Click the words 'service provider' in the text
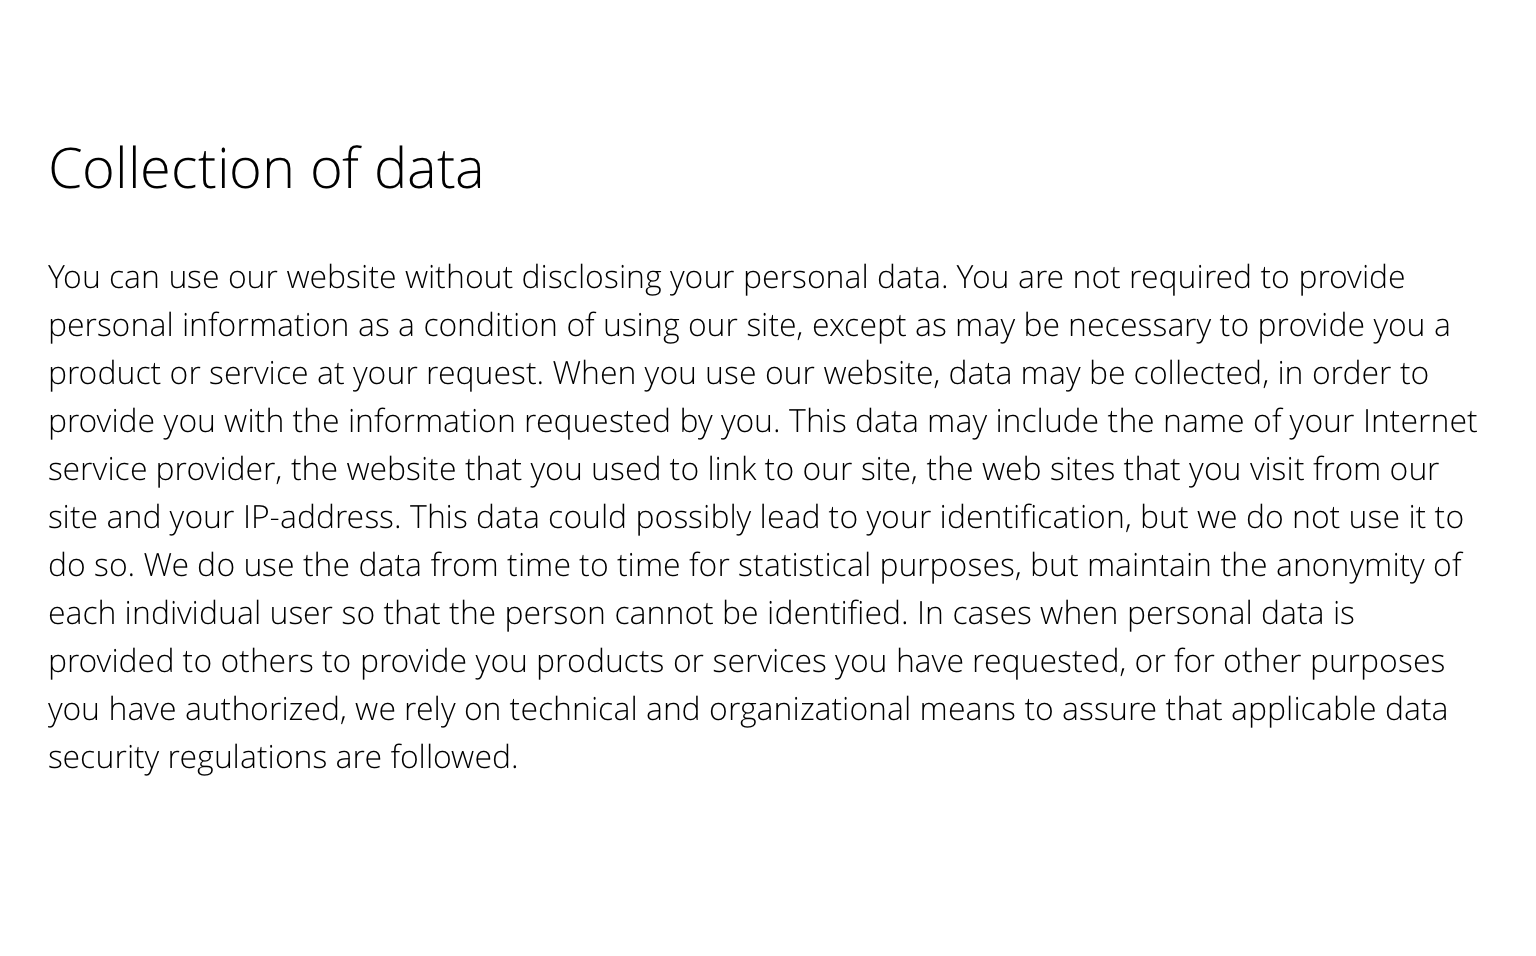The image size is (1536, 956). click(x=165, y=469)
